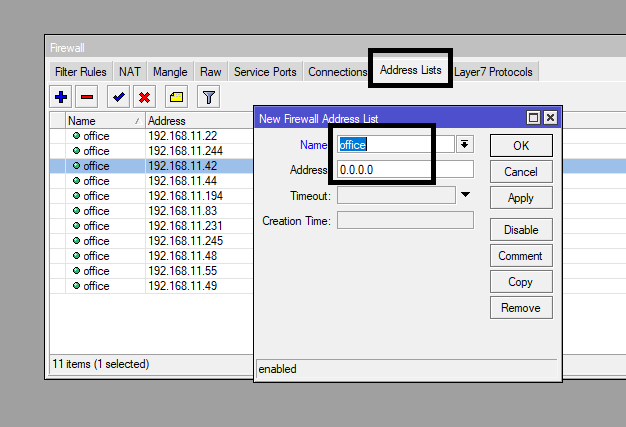Click the red X Disable icon
This screenshot has height=427, width=626.
[x=145, y=97]
